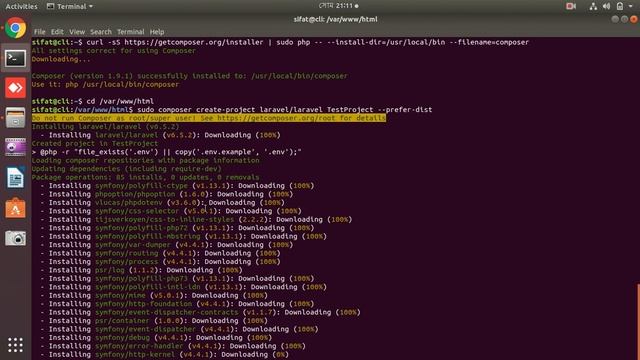Click the psr/log install line
The width and height of the screenshot is (640, 360).
[141, 270]
